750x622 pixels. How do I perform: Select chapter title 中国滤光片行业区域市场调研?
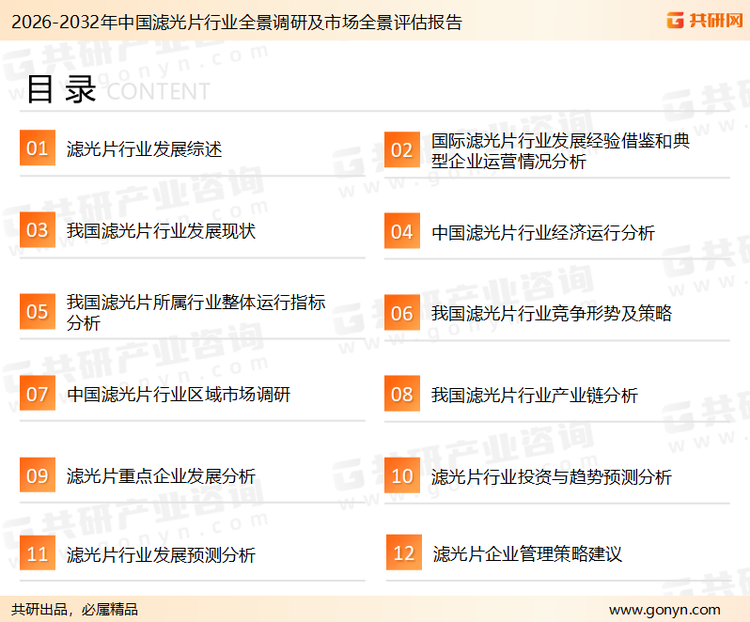point(178,394)
